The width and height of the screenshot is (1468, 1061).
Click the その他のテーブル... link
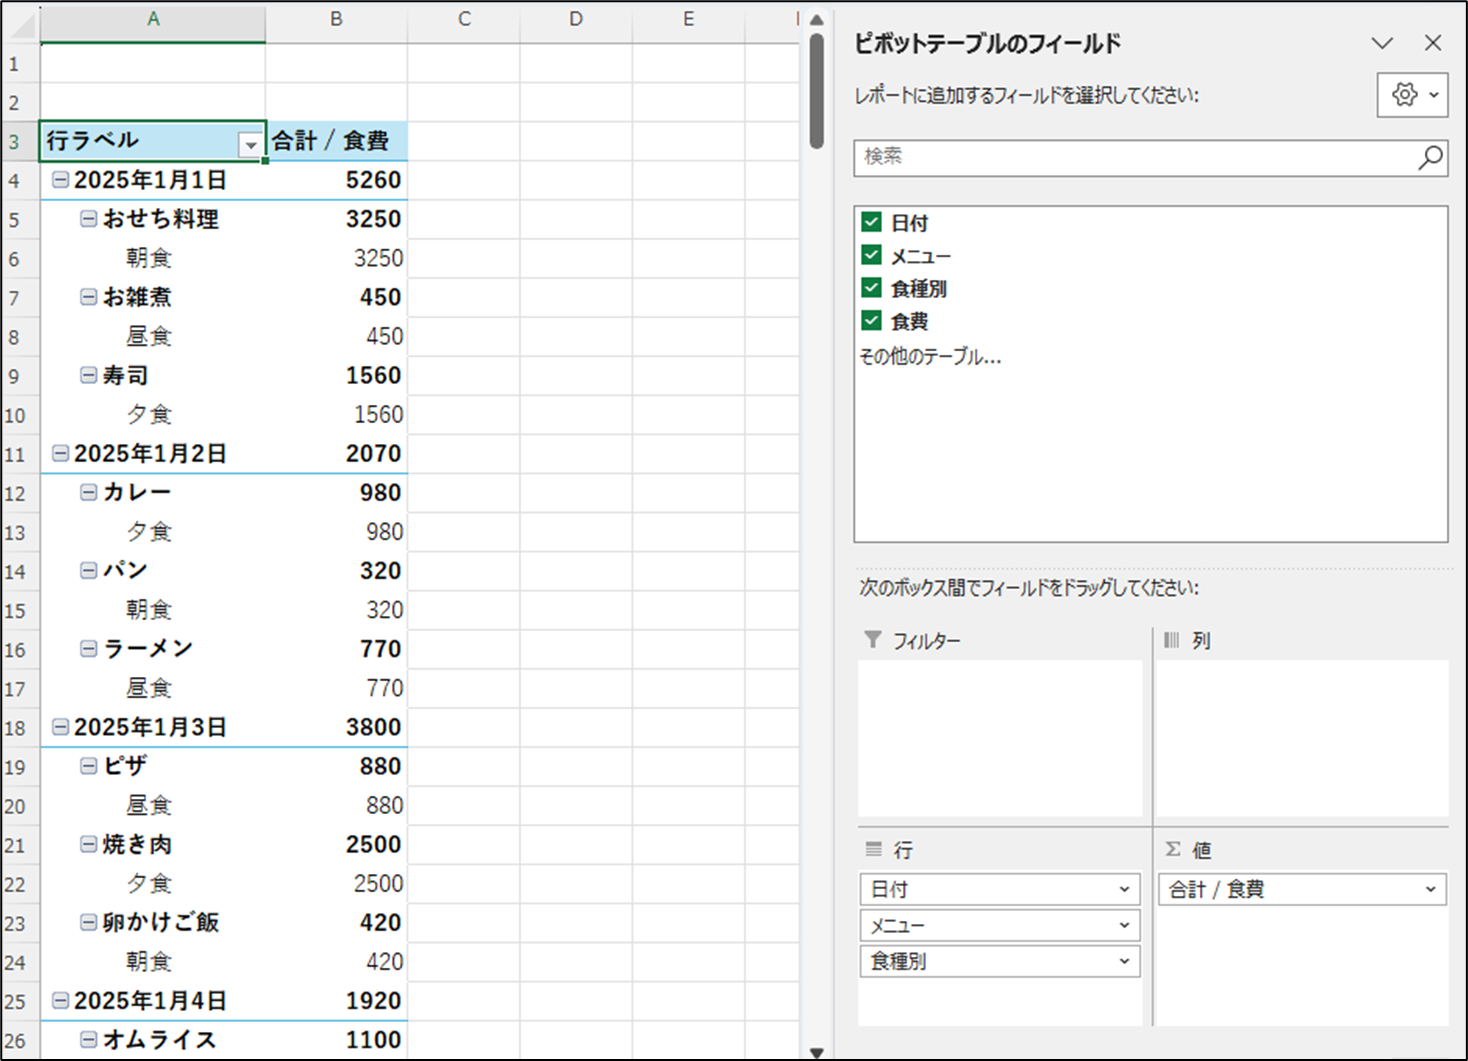tap(930, 357)
